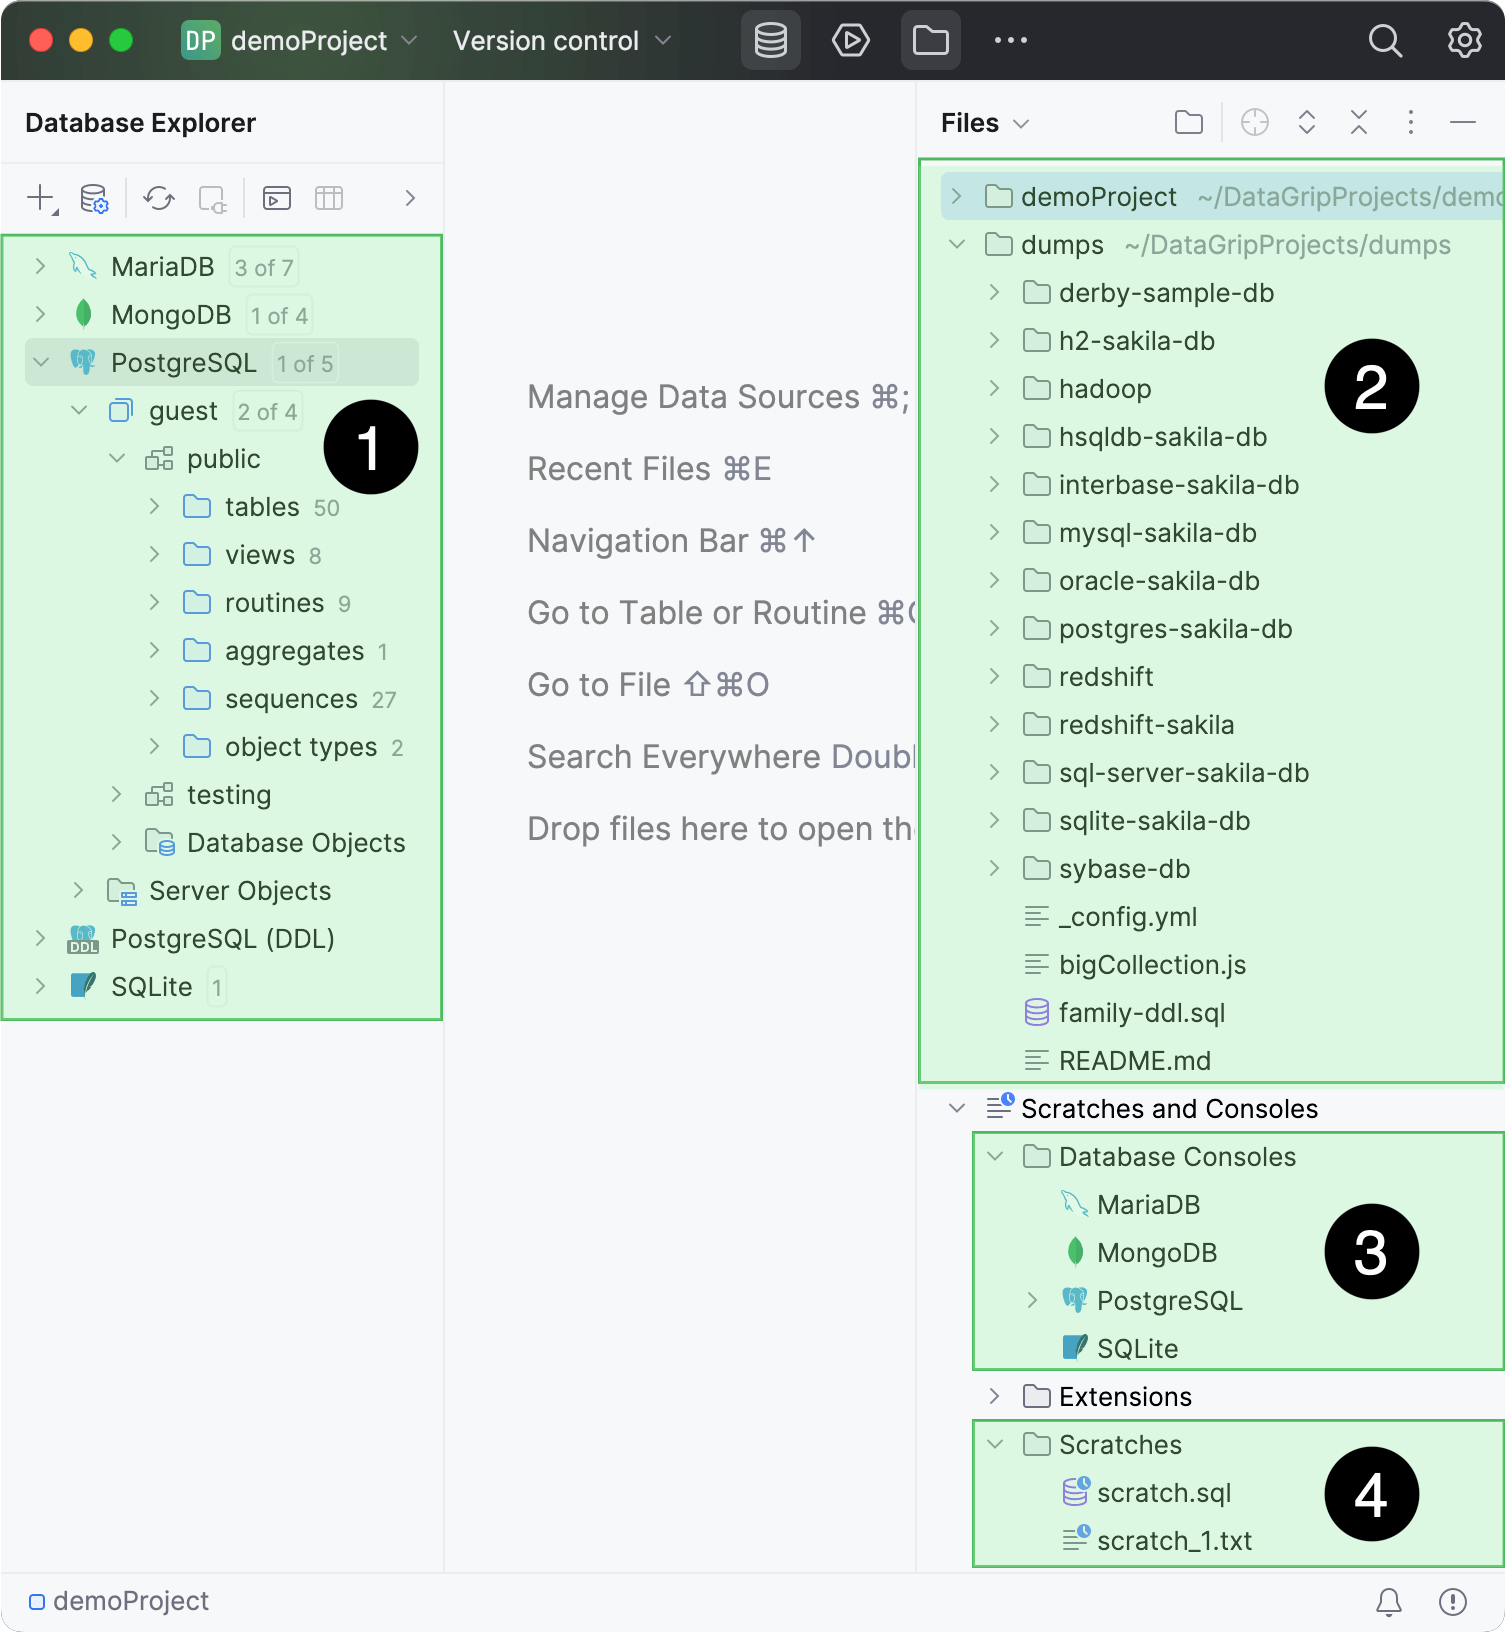Expand the PostgreSQL console node
Image resolution: width=1505 pixels, height=1632 pixels.
click(x=1032, y=1300)
